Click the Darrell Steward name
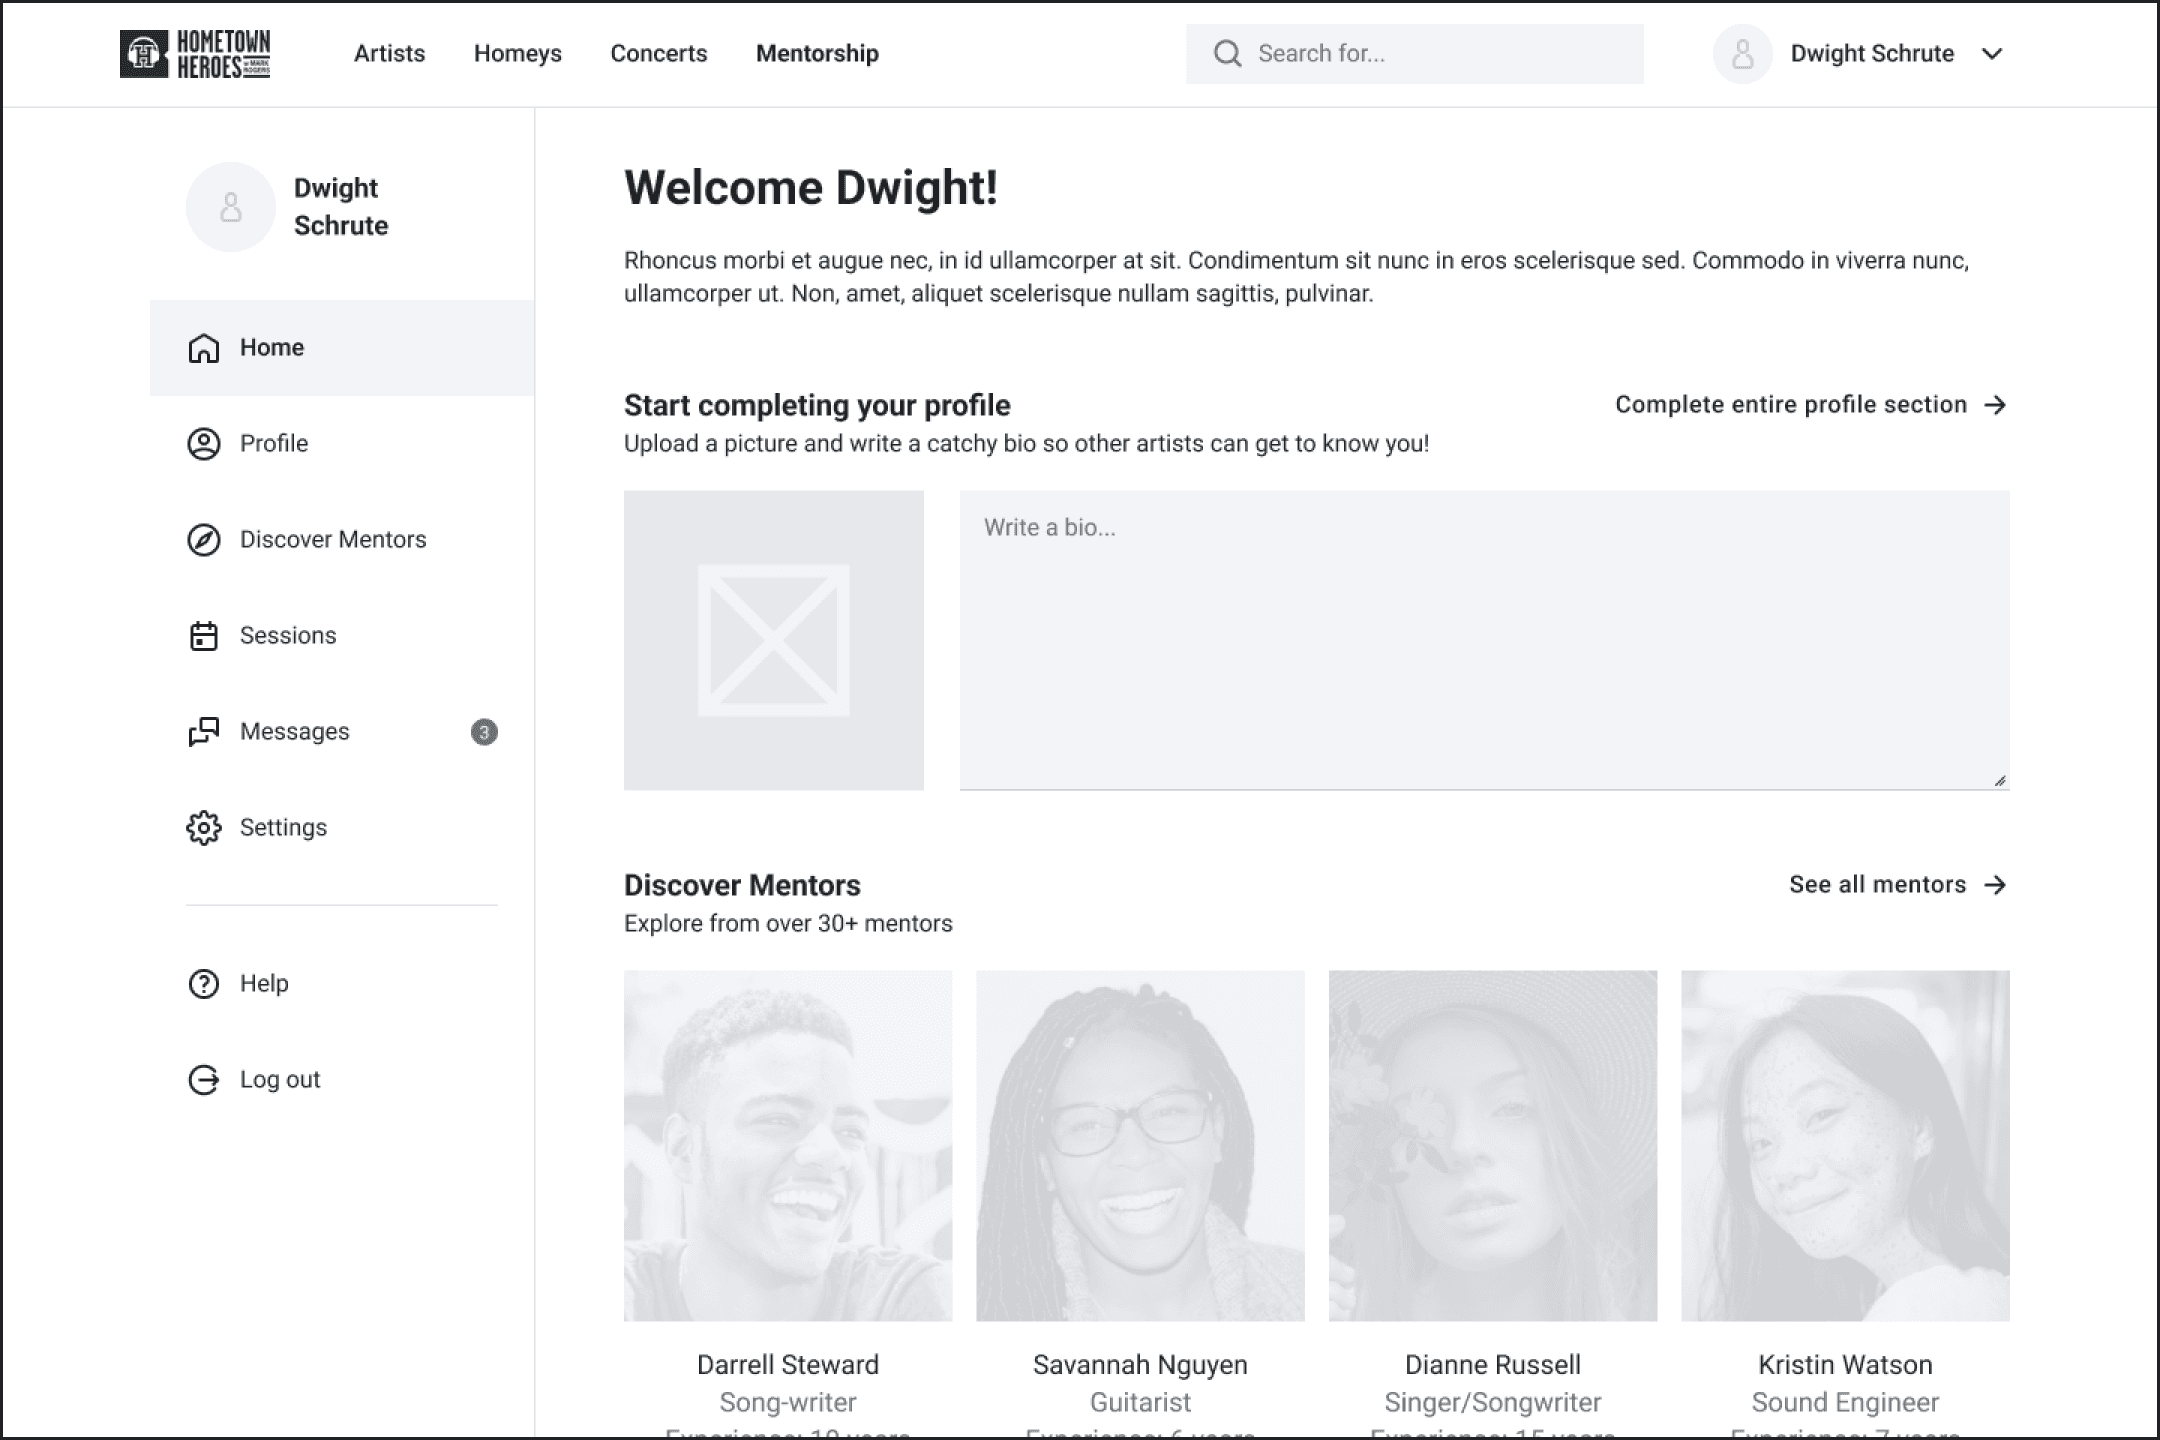Viewport: 2160px width, 1440px height. (788, 1365)
